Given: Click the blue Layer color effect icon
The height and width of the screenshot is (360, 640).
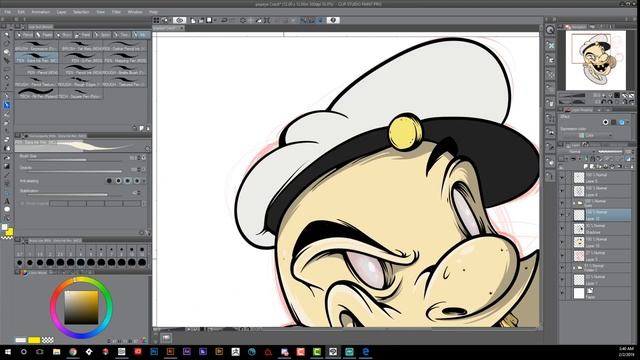Looking at the screenshot, I should [622, 122].
